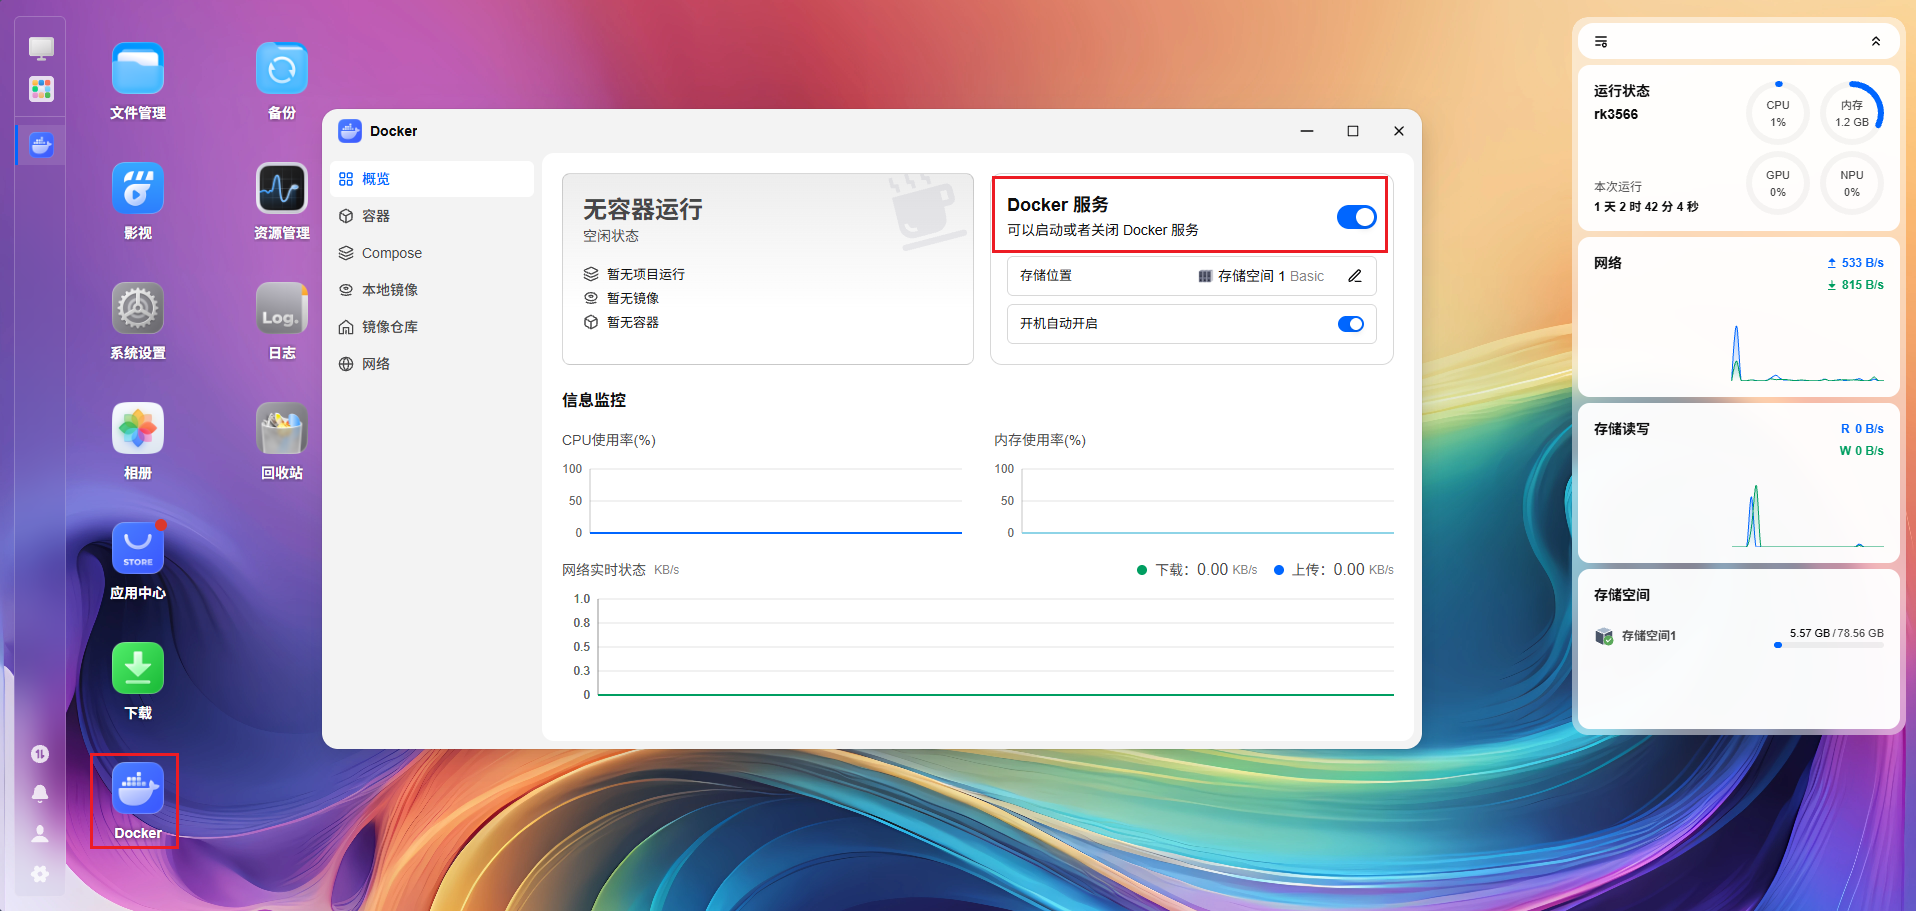Open the 日志 Log app icon
This screenshot has width=1916, height=911.
[282, 309]
